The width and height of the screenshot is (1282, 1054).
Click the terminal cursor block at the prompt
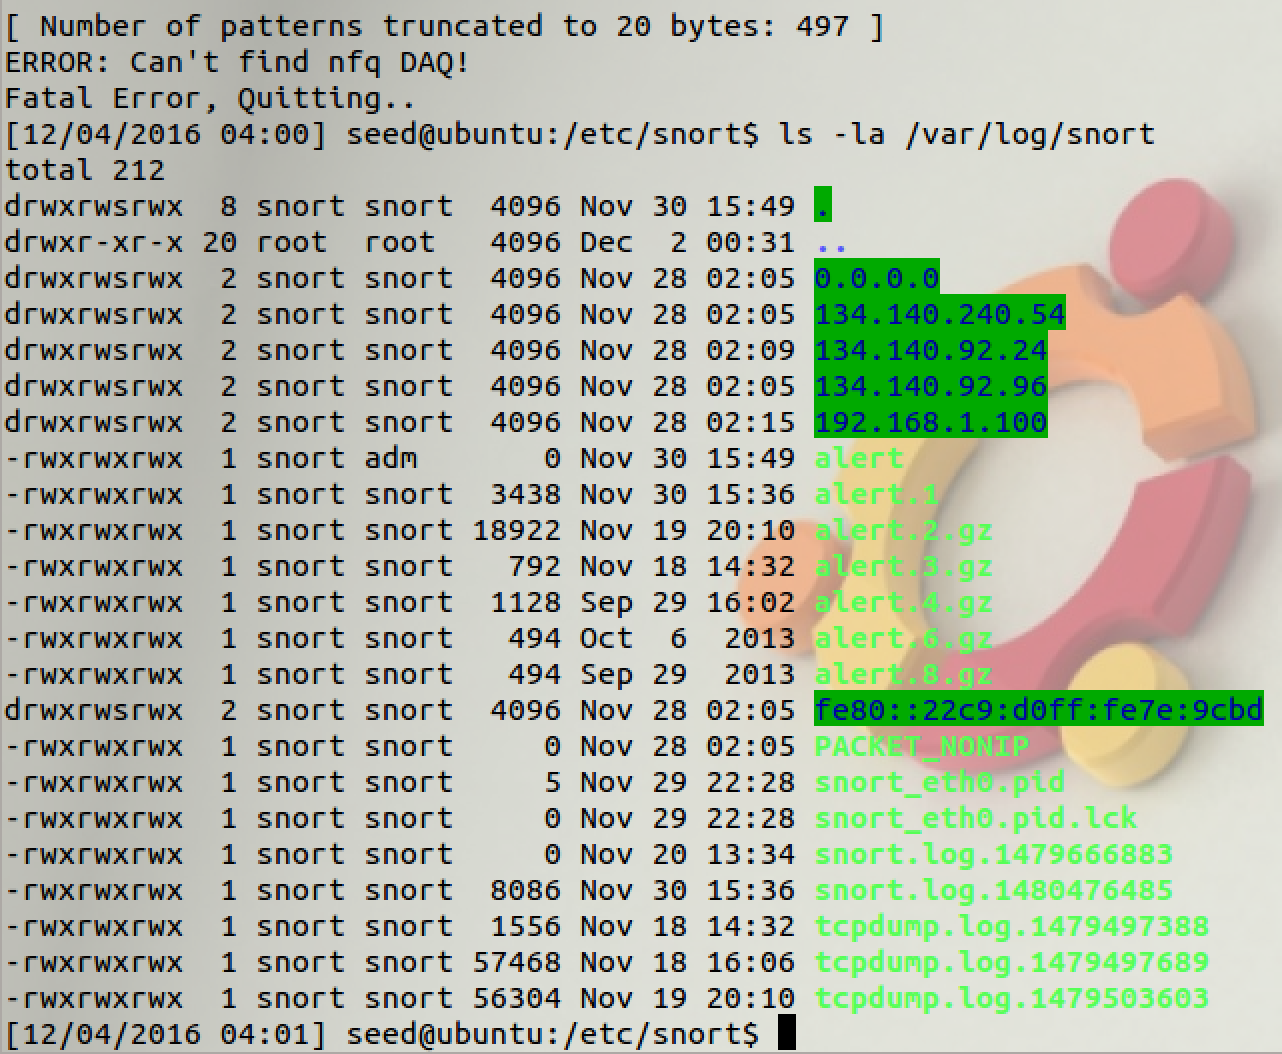[x=786, y=1034]
